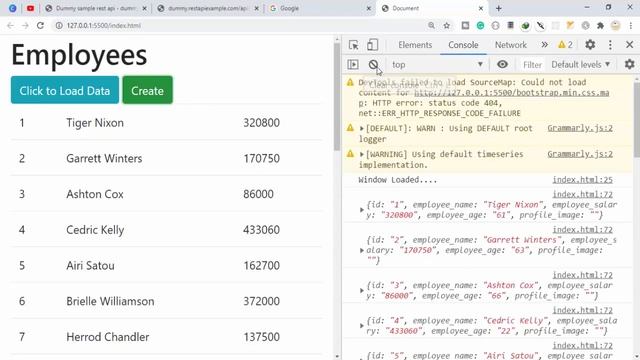
Task: Select the inspect element picker icon
Action: click(354, 45)
